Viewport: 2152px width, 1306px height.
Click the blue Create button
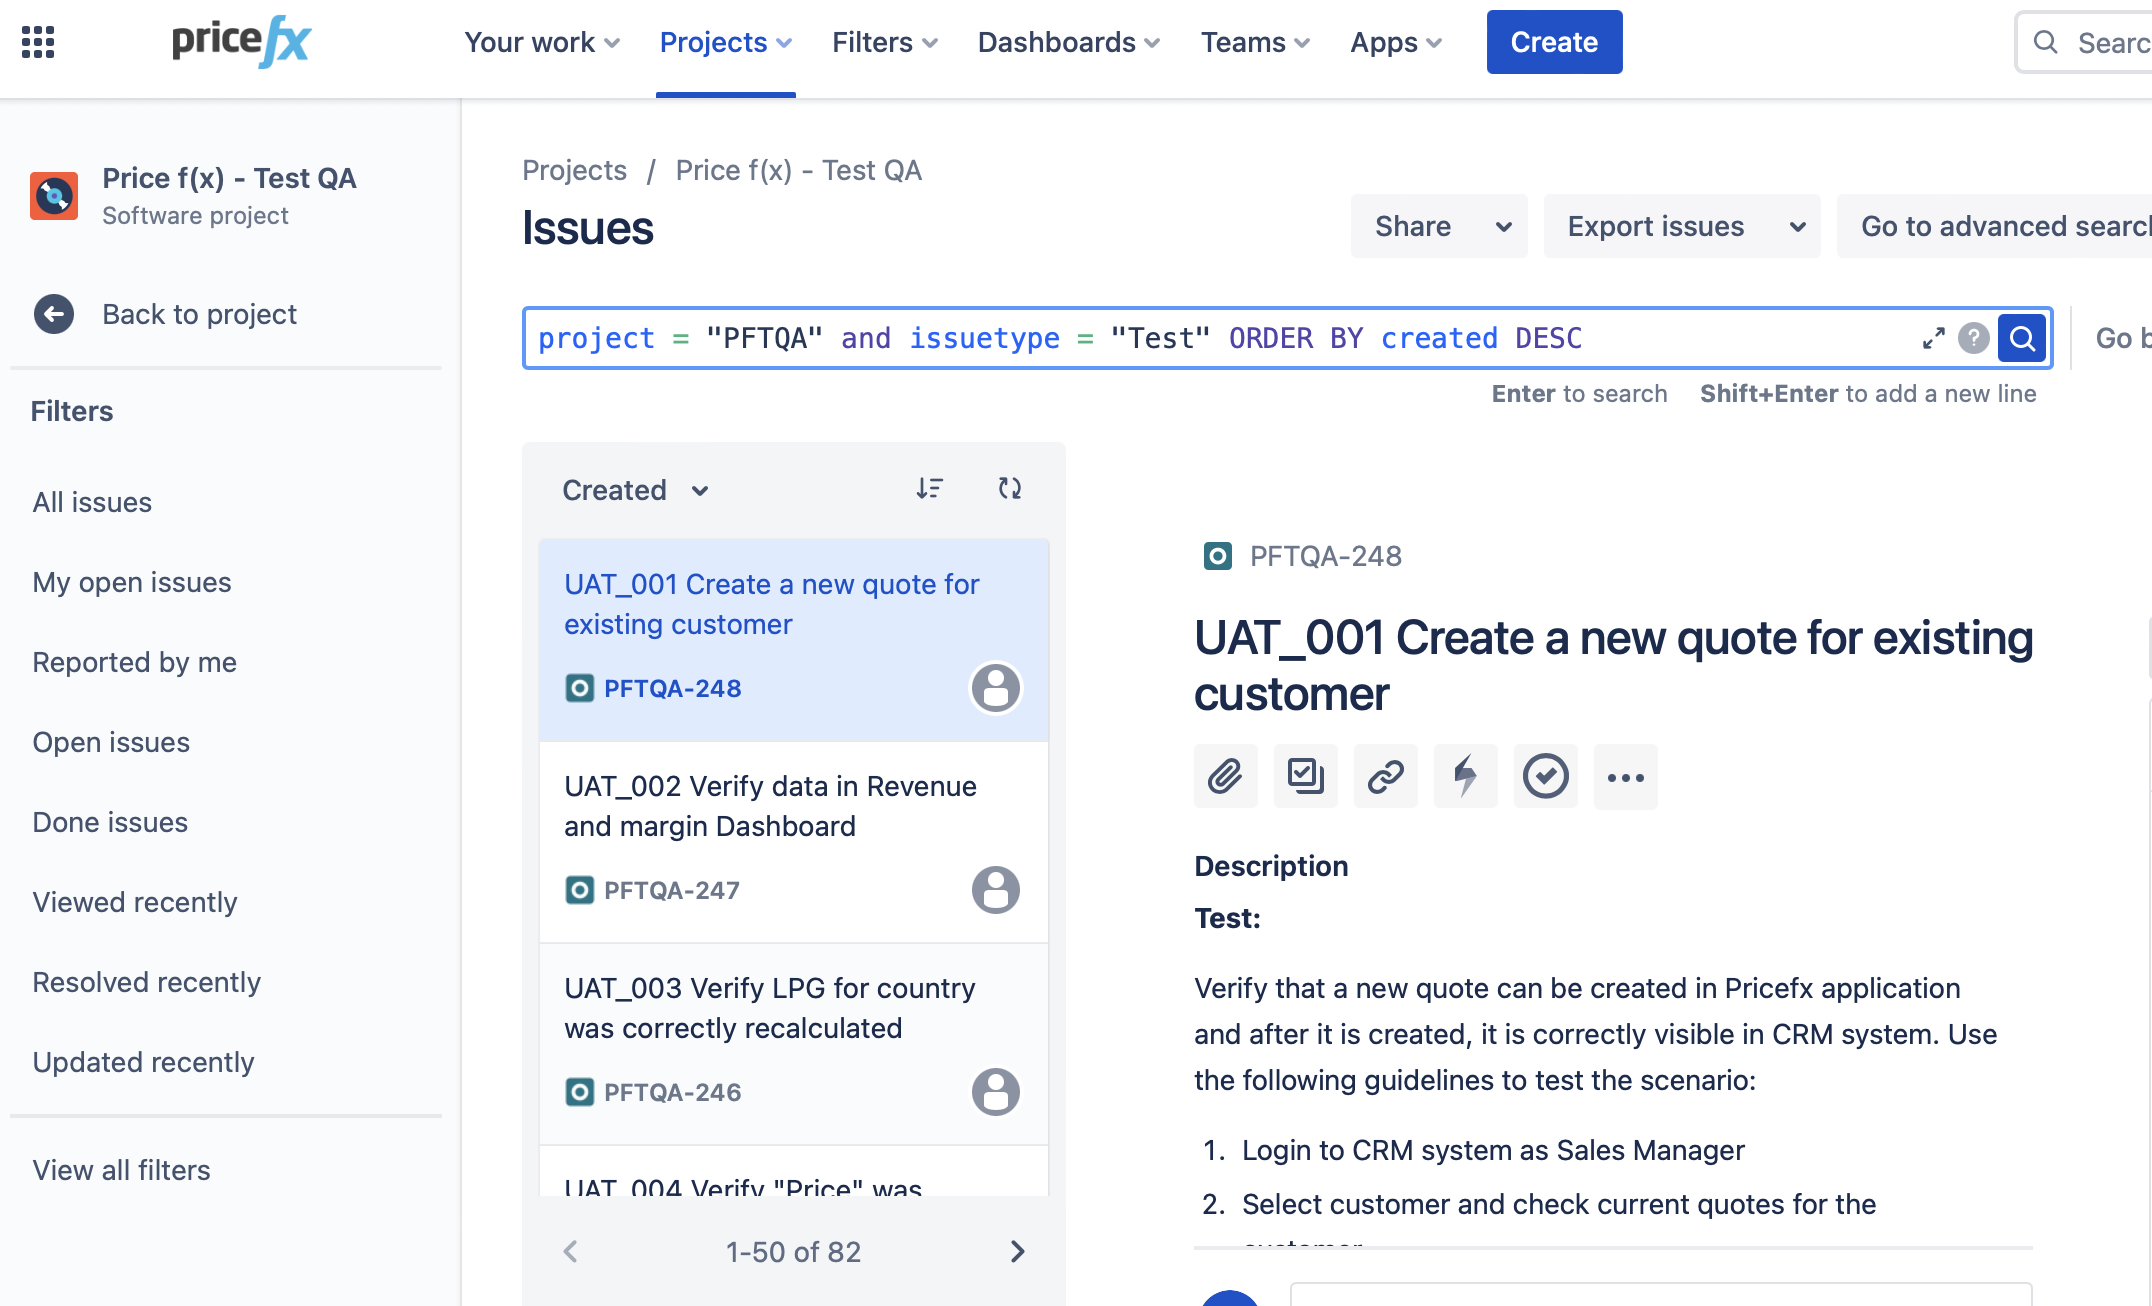pos(1554,42)
